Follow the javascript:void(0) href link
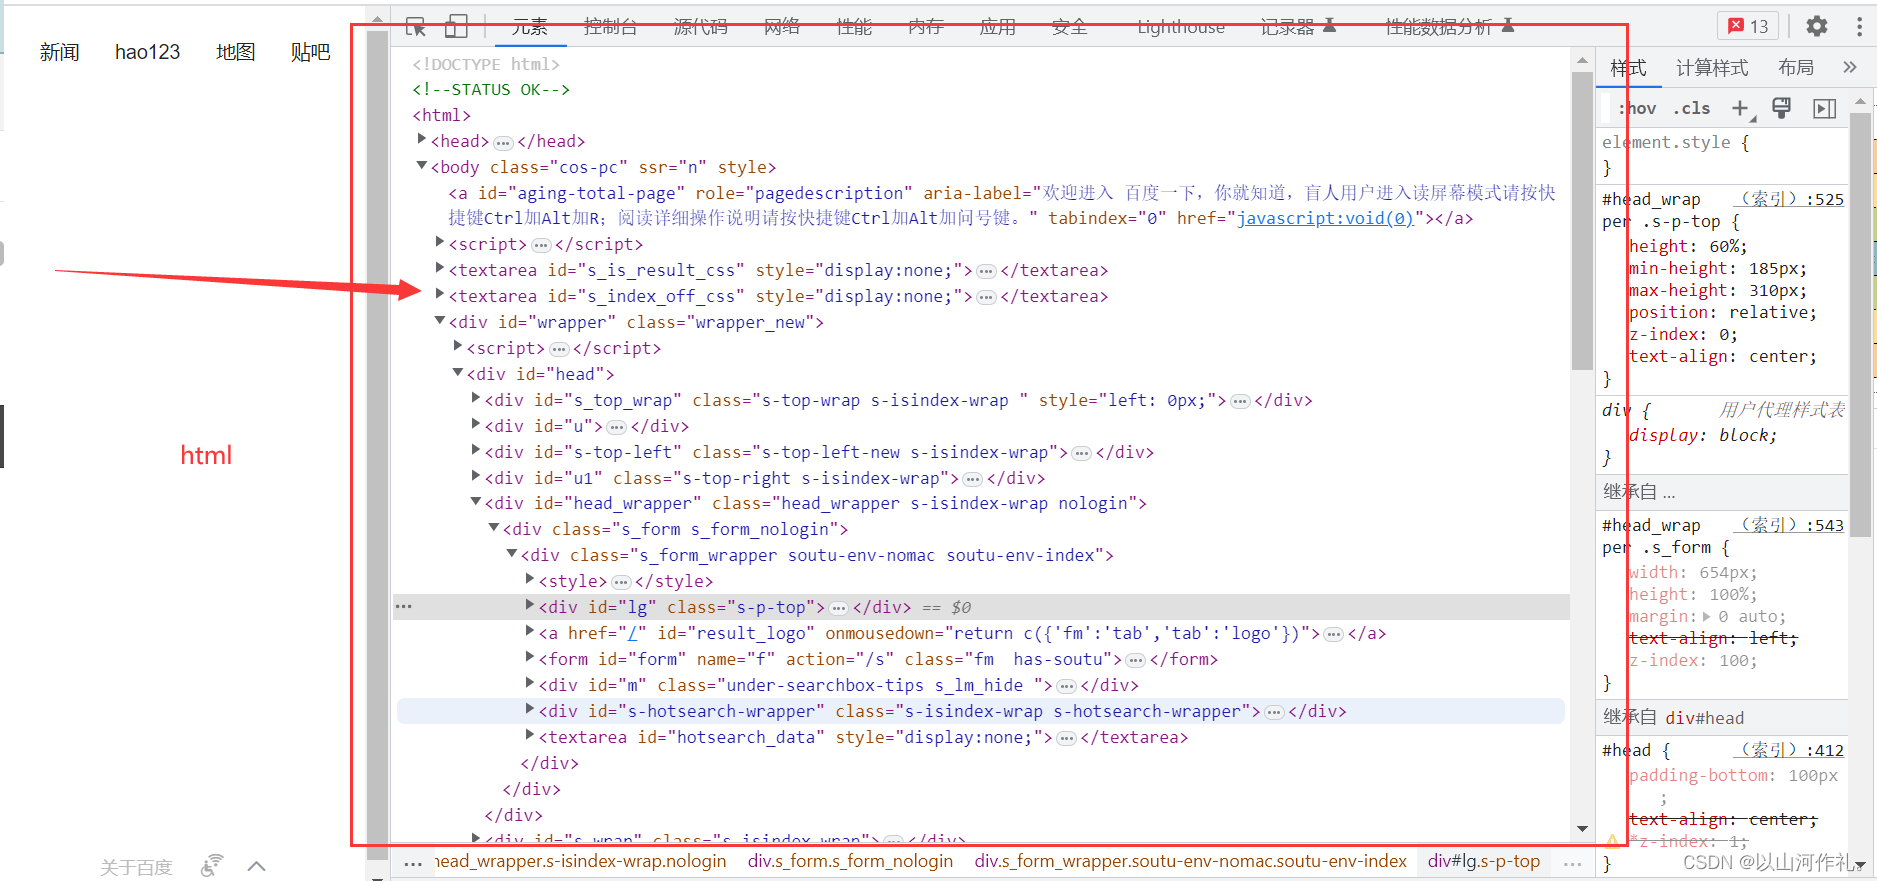 [x=1326, y=218]
